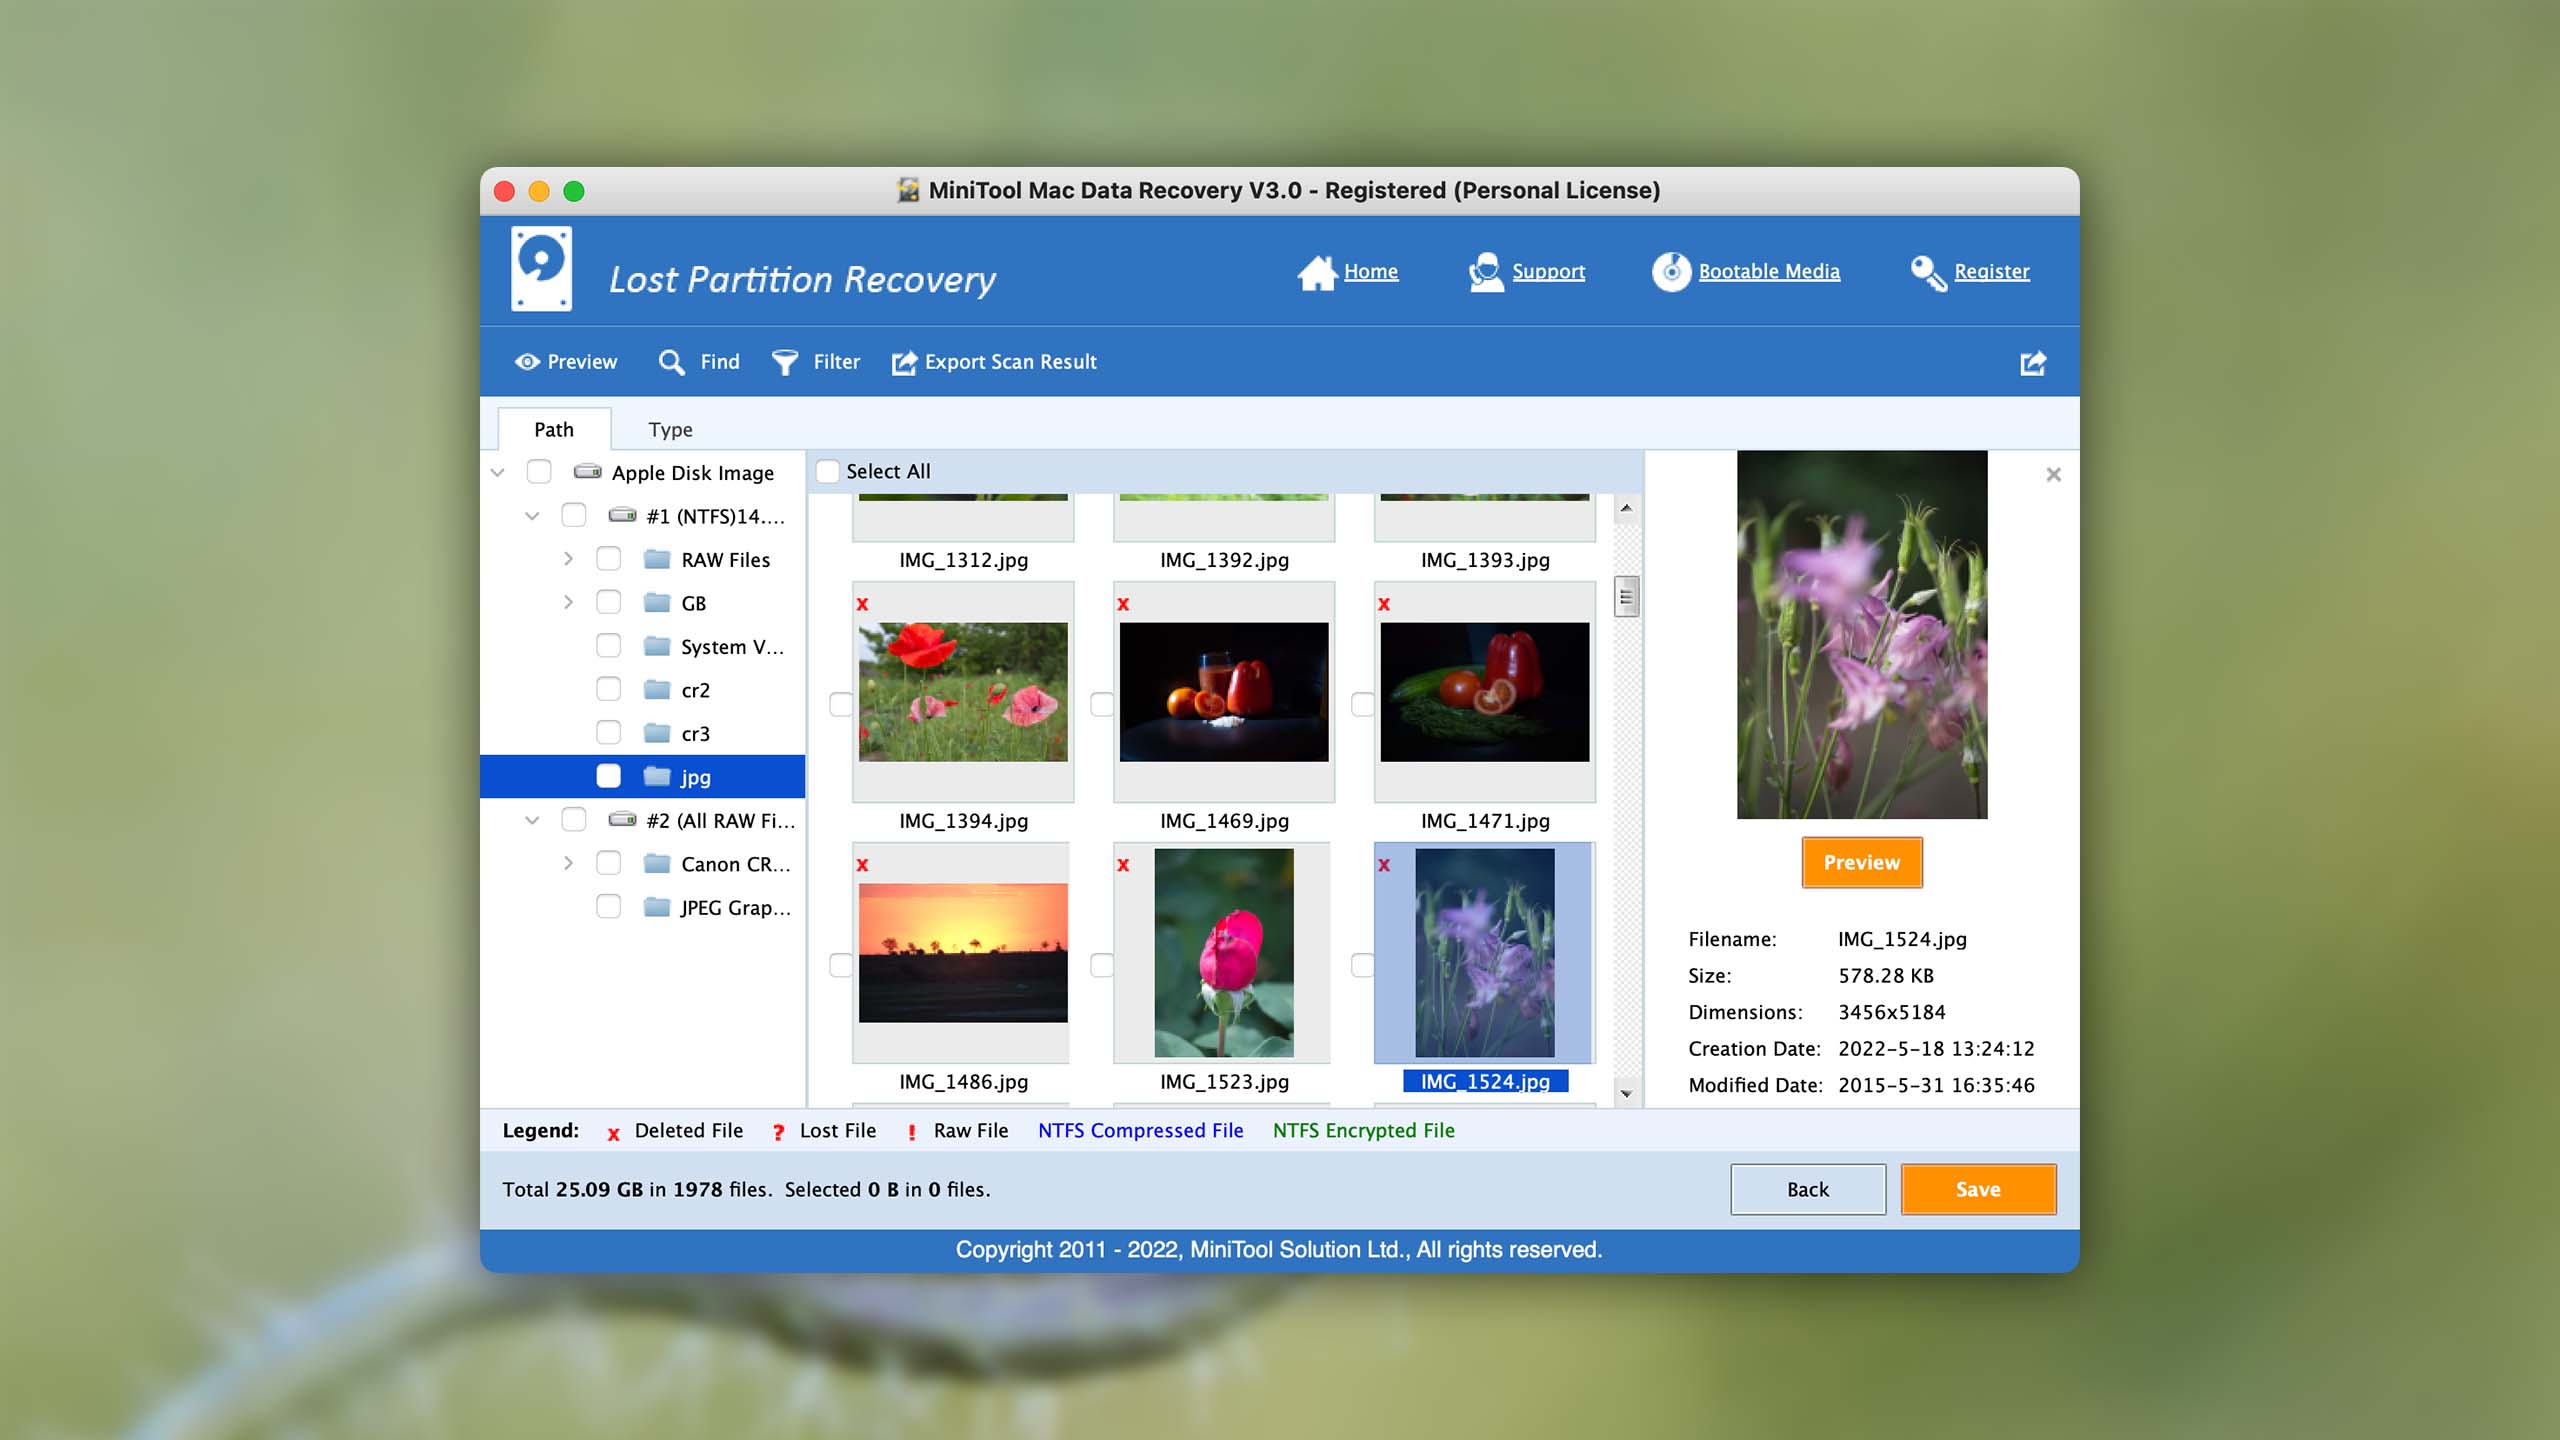Click the jpg folder icon

click(x=657, y=777)
